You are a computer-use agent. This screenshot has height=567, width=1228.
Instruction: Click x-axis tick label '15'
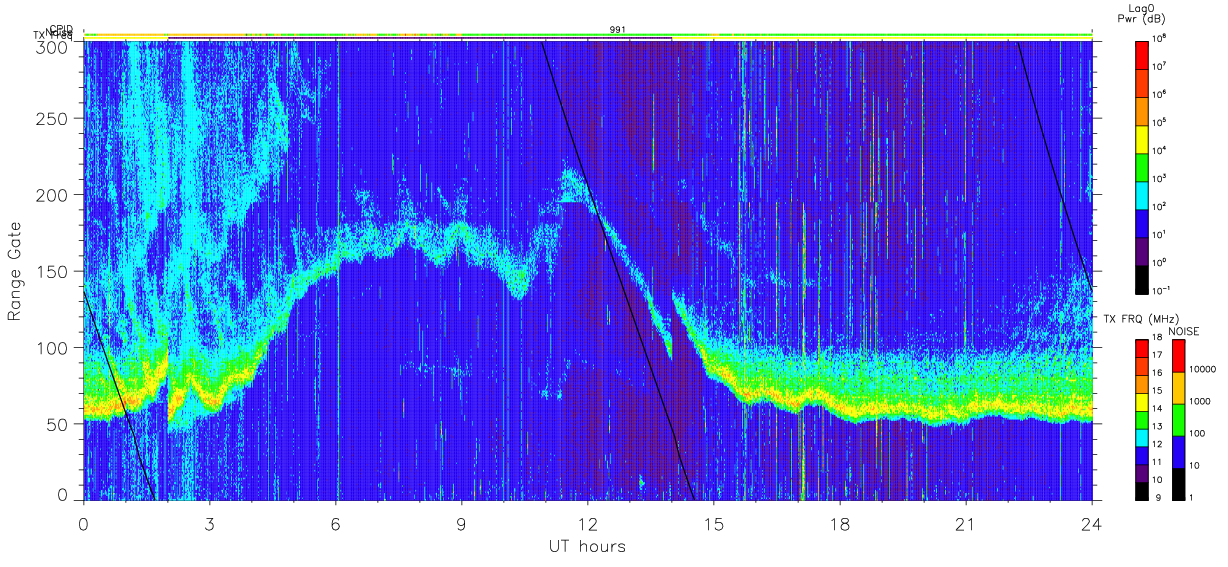(x=714, y=524)
